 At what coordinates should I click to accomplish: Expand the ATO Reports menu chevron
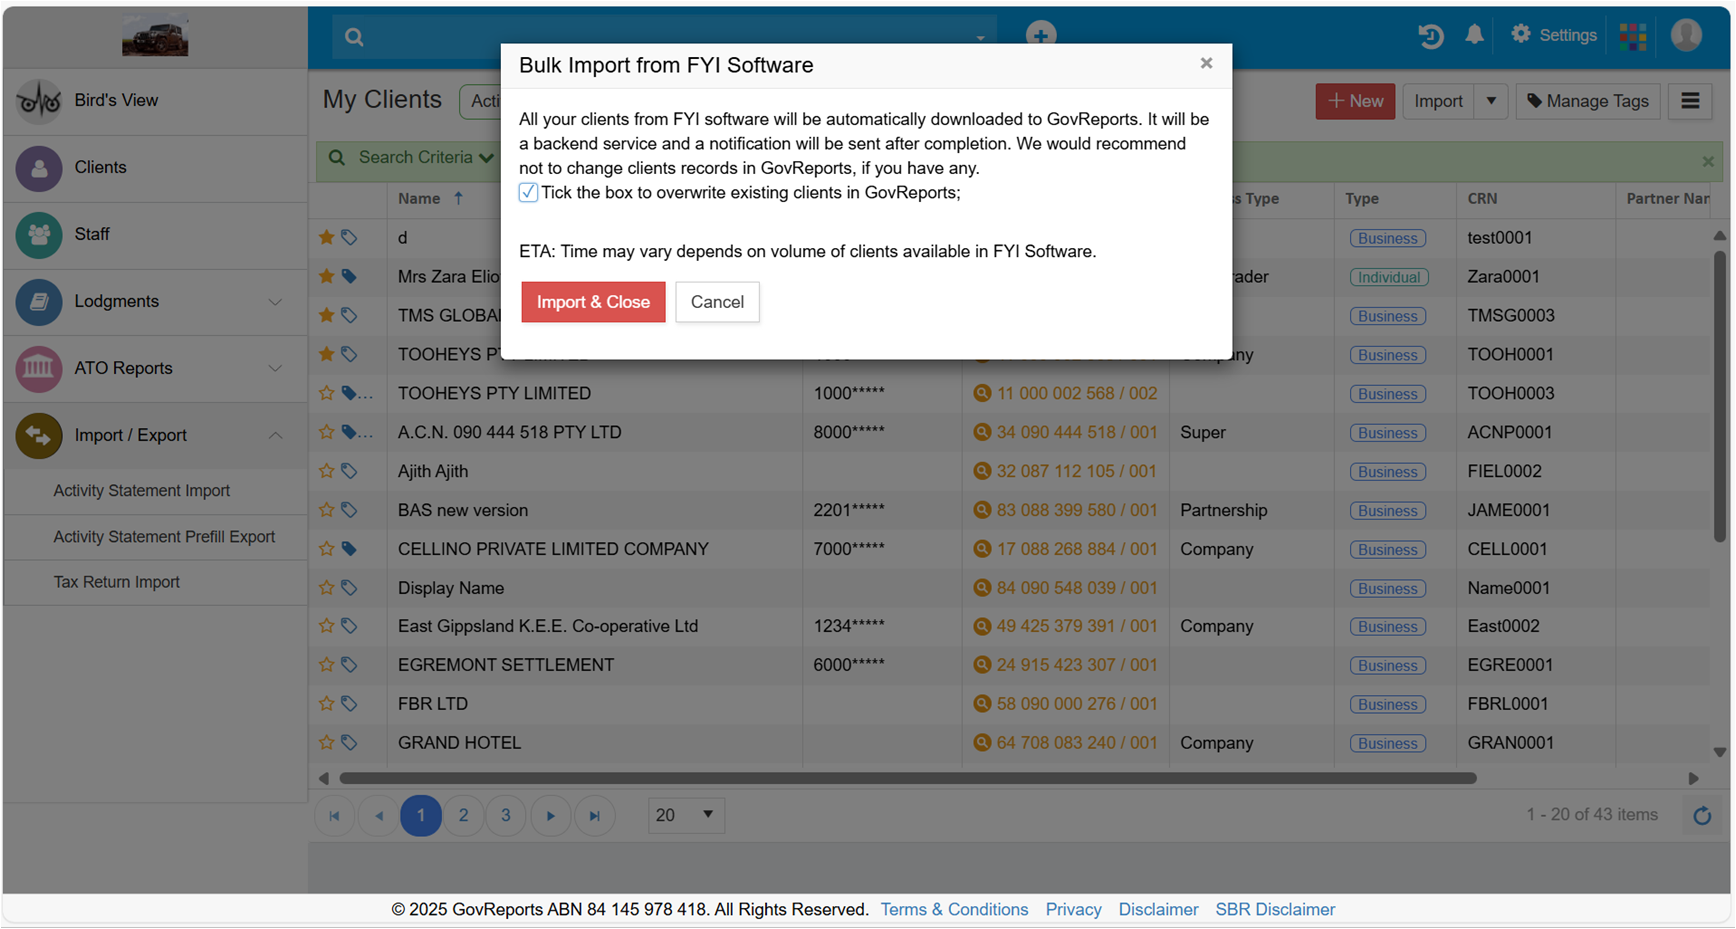tap(275, 368)
